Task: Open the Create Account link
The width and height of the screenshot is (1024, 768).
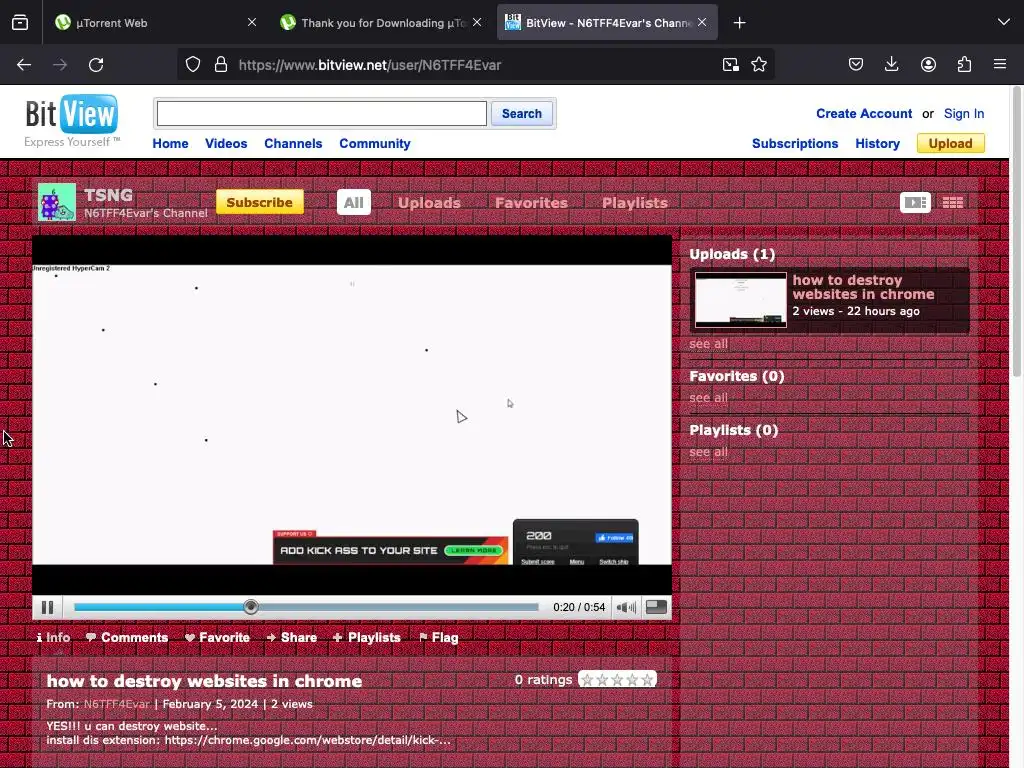Action: coord(864,114)
